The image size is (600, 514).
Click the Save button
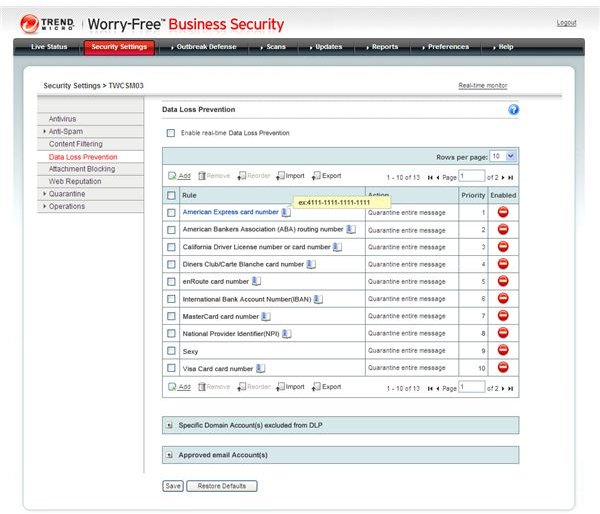click(173, 486)
